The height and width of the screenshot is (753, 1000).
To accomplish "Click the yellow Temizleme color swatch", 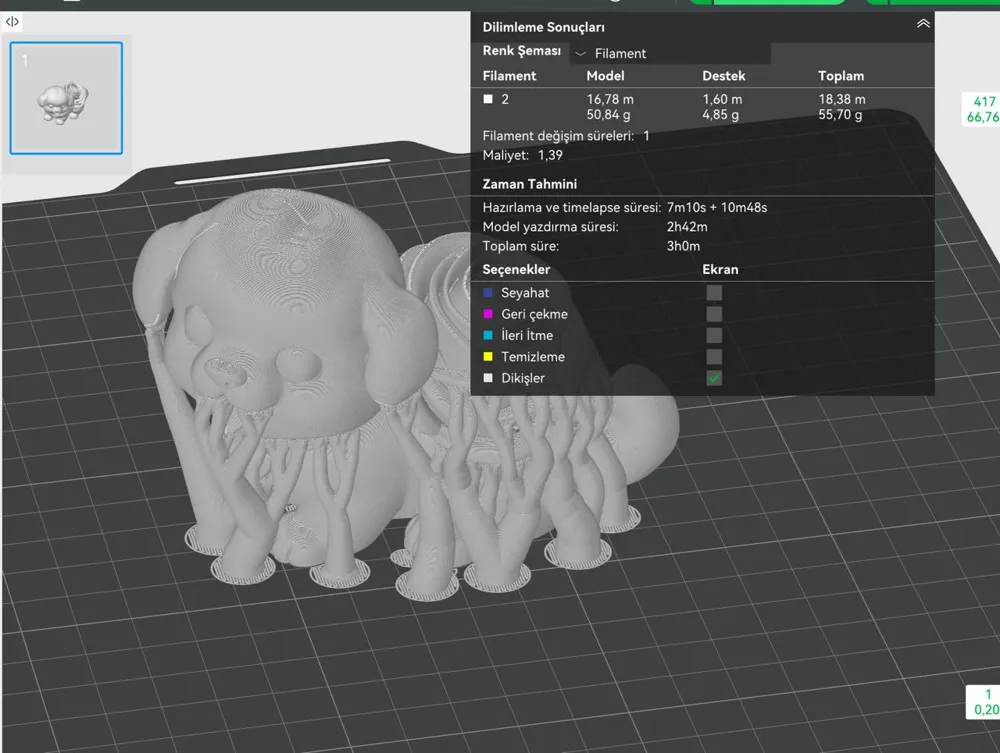I will tap(487, 356).
